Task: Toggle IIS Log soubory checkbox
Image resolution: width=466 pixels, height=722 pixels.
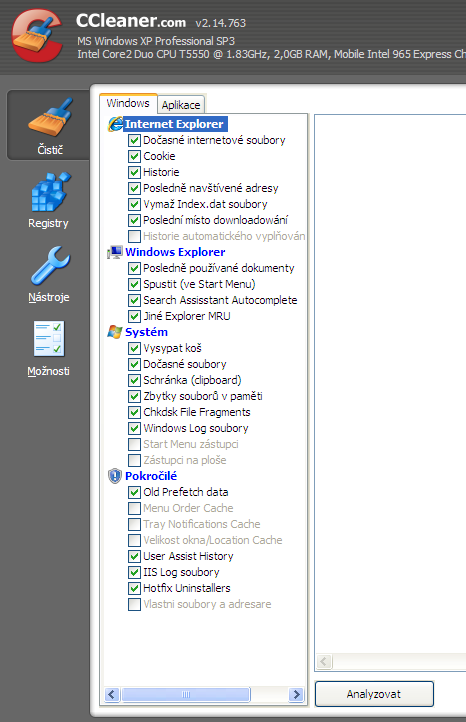Action: pos(134,572)
